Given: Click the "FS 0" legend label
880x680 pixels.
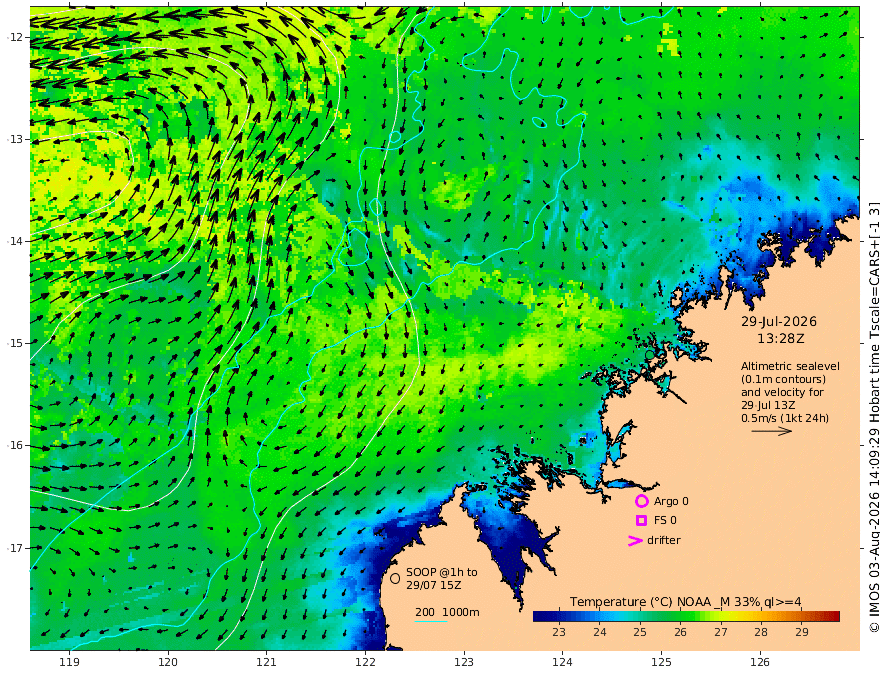Looking at the screenshot, I should pyautogui.click(x=665, y=520).
